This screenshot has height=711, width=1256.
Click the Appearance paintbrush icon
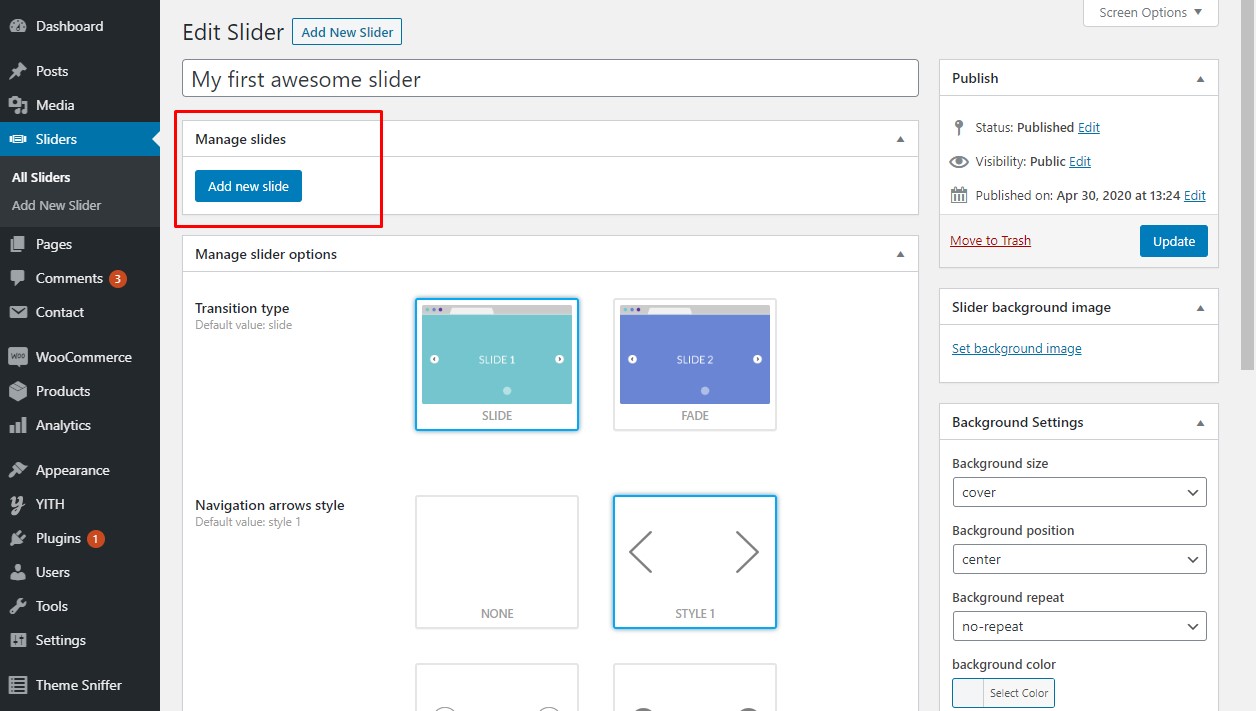18,470
